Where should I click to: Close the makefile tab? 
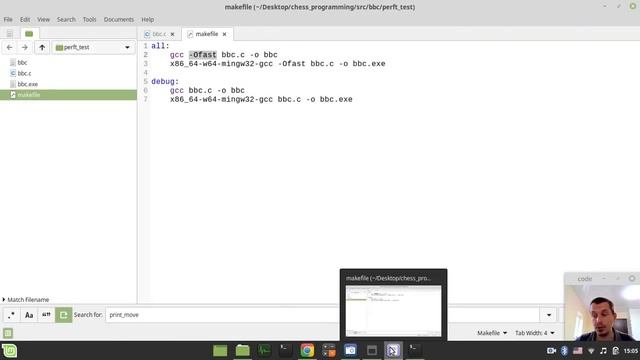(224, 34)
